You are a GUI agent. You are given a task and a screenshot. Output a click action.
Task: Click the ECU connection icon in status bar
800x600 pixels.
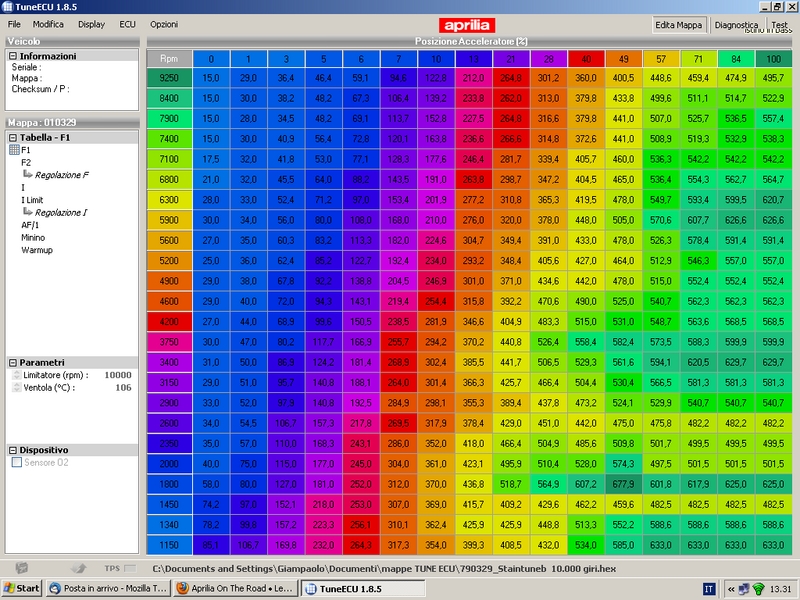click(21, 568)
